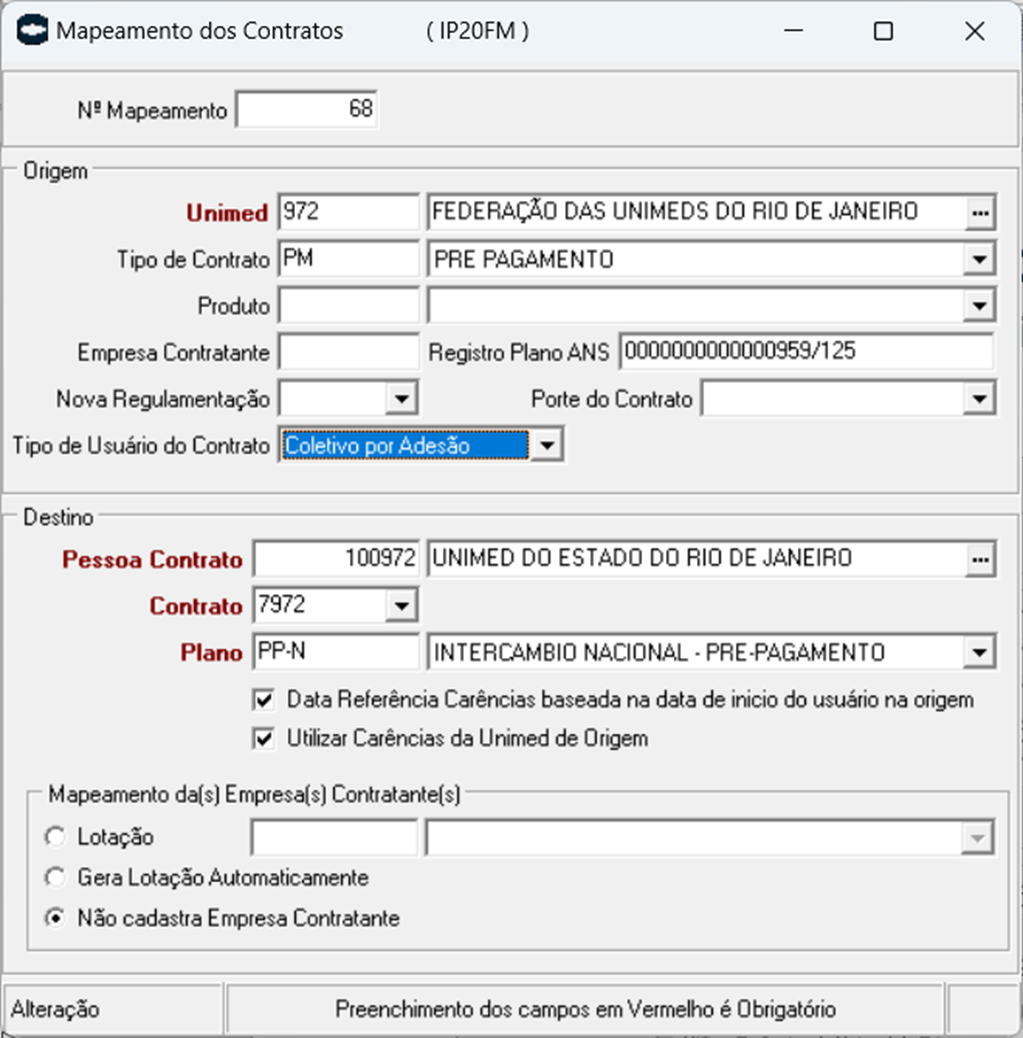Click the Pessoa Contrato code field 100972
This screenshot has height=1038, width=1023.
coord(336,559)
